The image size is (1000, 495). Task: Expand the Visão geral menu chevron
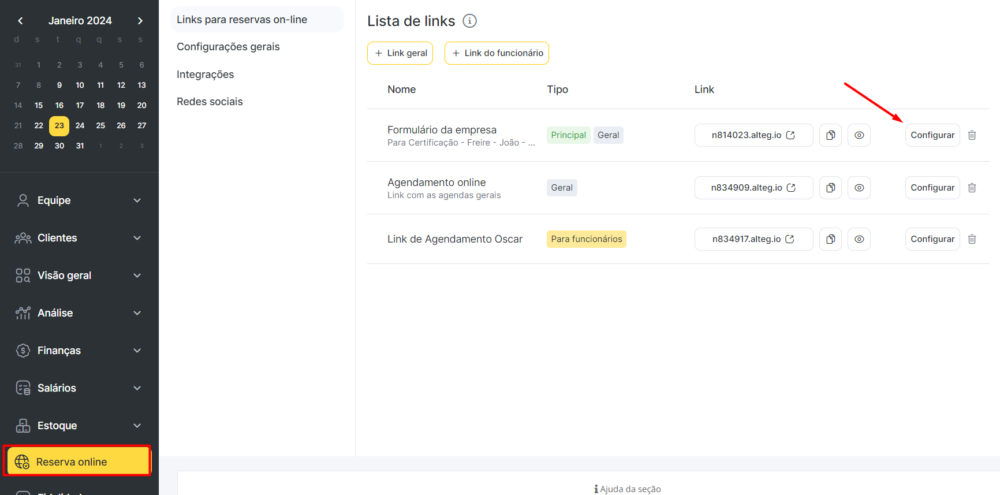click(x=137, y=276)
